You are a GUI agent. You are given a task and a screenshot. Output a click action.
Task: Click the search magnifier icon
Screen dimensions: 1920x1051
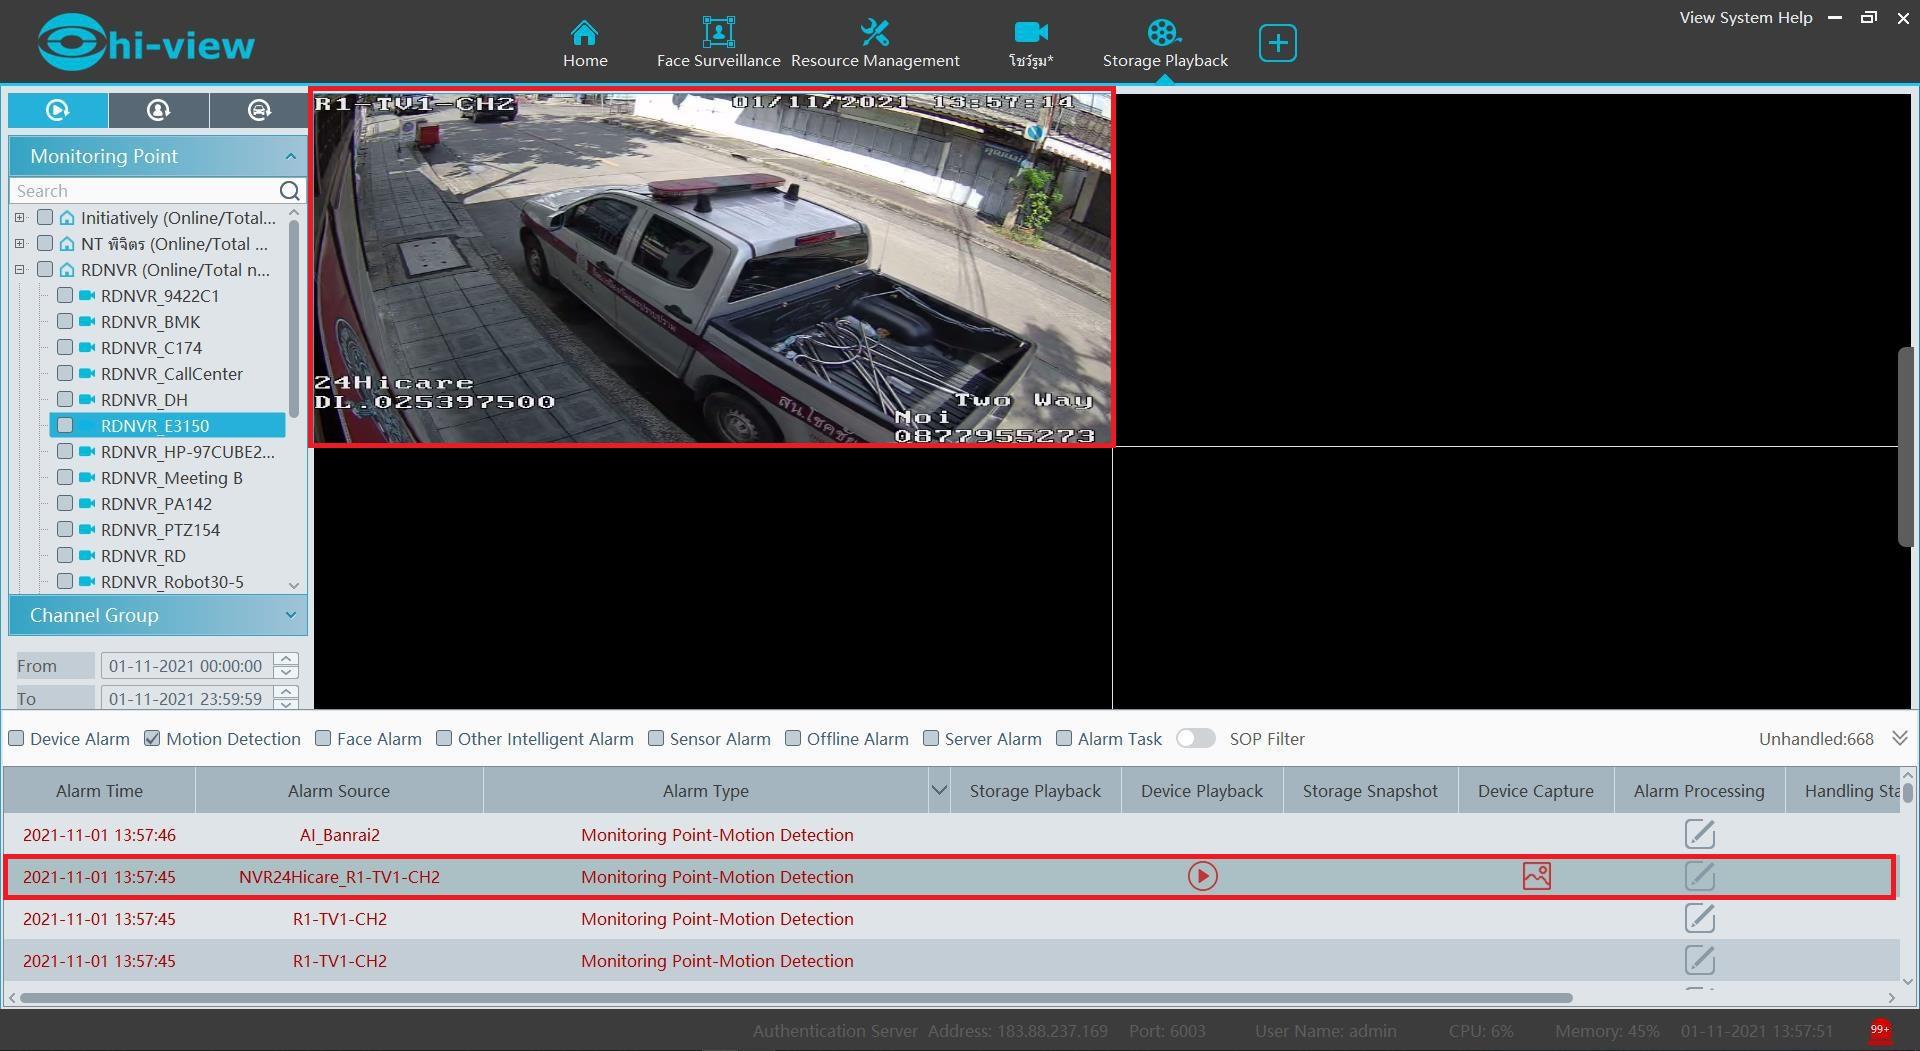289,191
